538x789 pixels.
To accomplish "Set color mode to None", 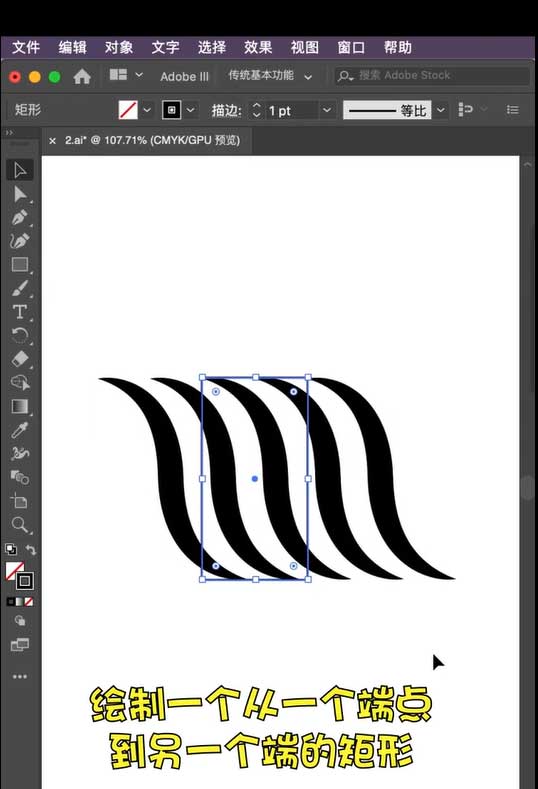I will click(29, 601).
